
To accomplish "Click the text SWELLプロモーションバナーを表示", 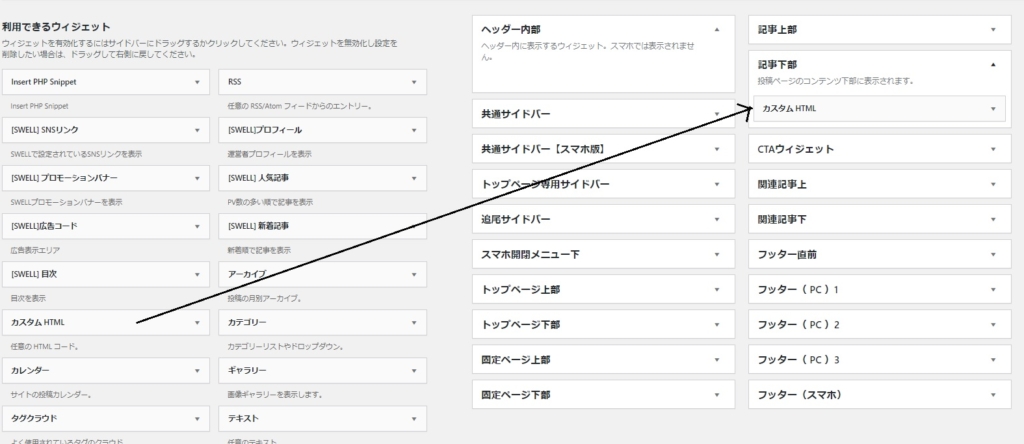I will (x=67, y=202).
